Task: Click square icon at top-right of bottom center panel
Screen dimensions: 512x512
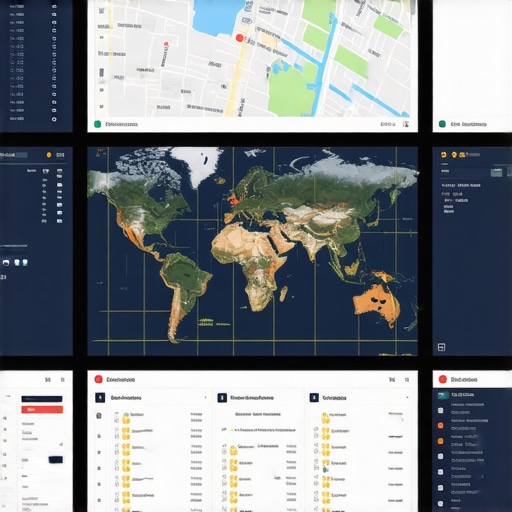Action: click(x=407, y=380)
